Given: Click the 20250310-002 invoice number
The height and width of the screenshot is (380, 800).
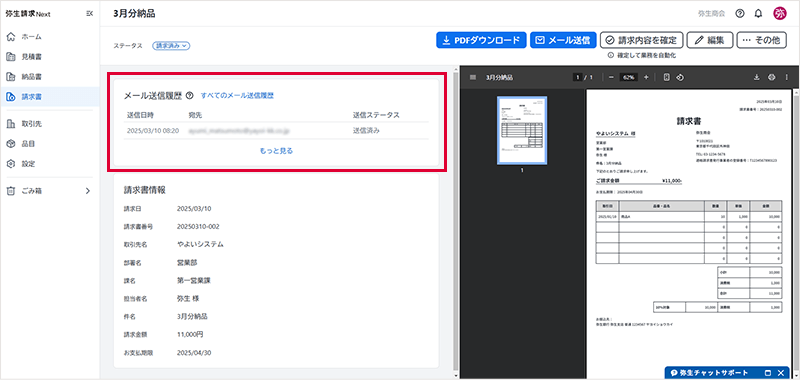Looking at the screenshot, I should click(198, 226).
